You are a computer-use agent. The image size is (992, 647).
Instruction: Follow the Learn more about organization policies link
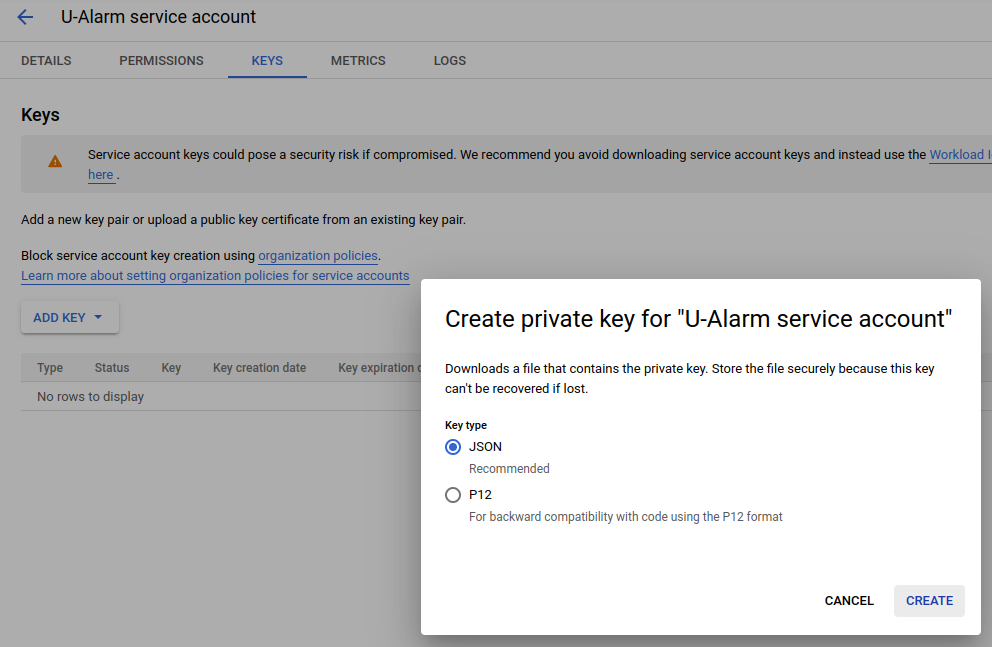(x=215, y=276)
